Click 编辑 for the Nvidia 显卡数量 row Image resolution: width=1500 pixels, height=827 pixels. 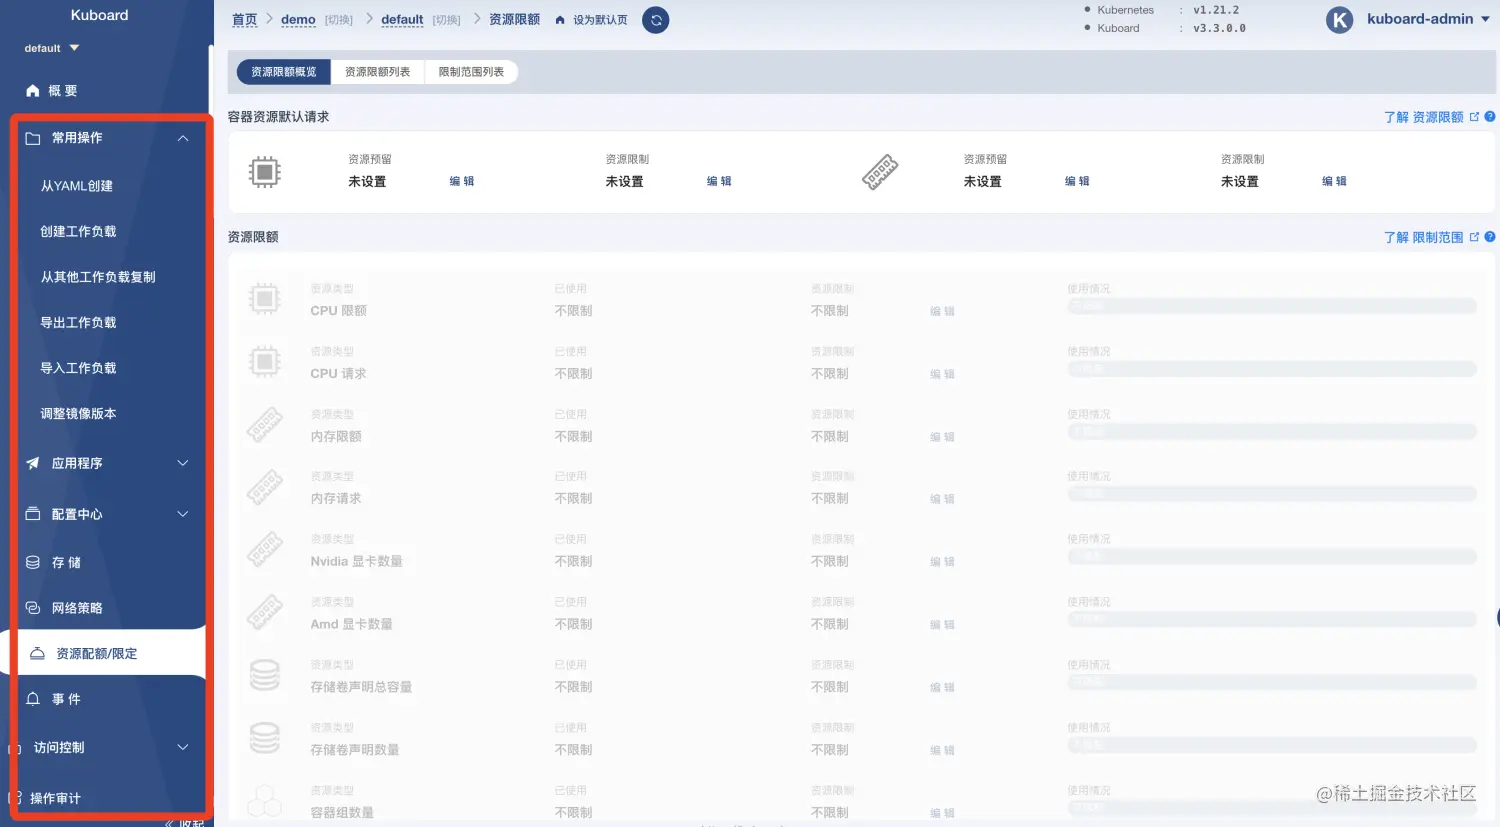942,562
